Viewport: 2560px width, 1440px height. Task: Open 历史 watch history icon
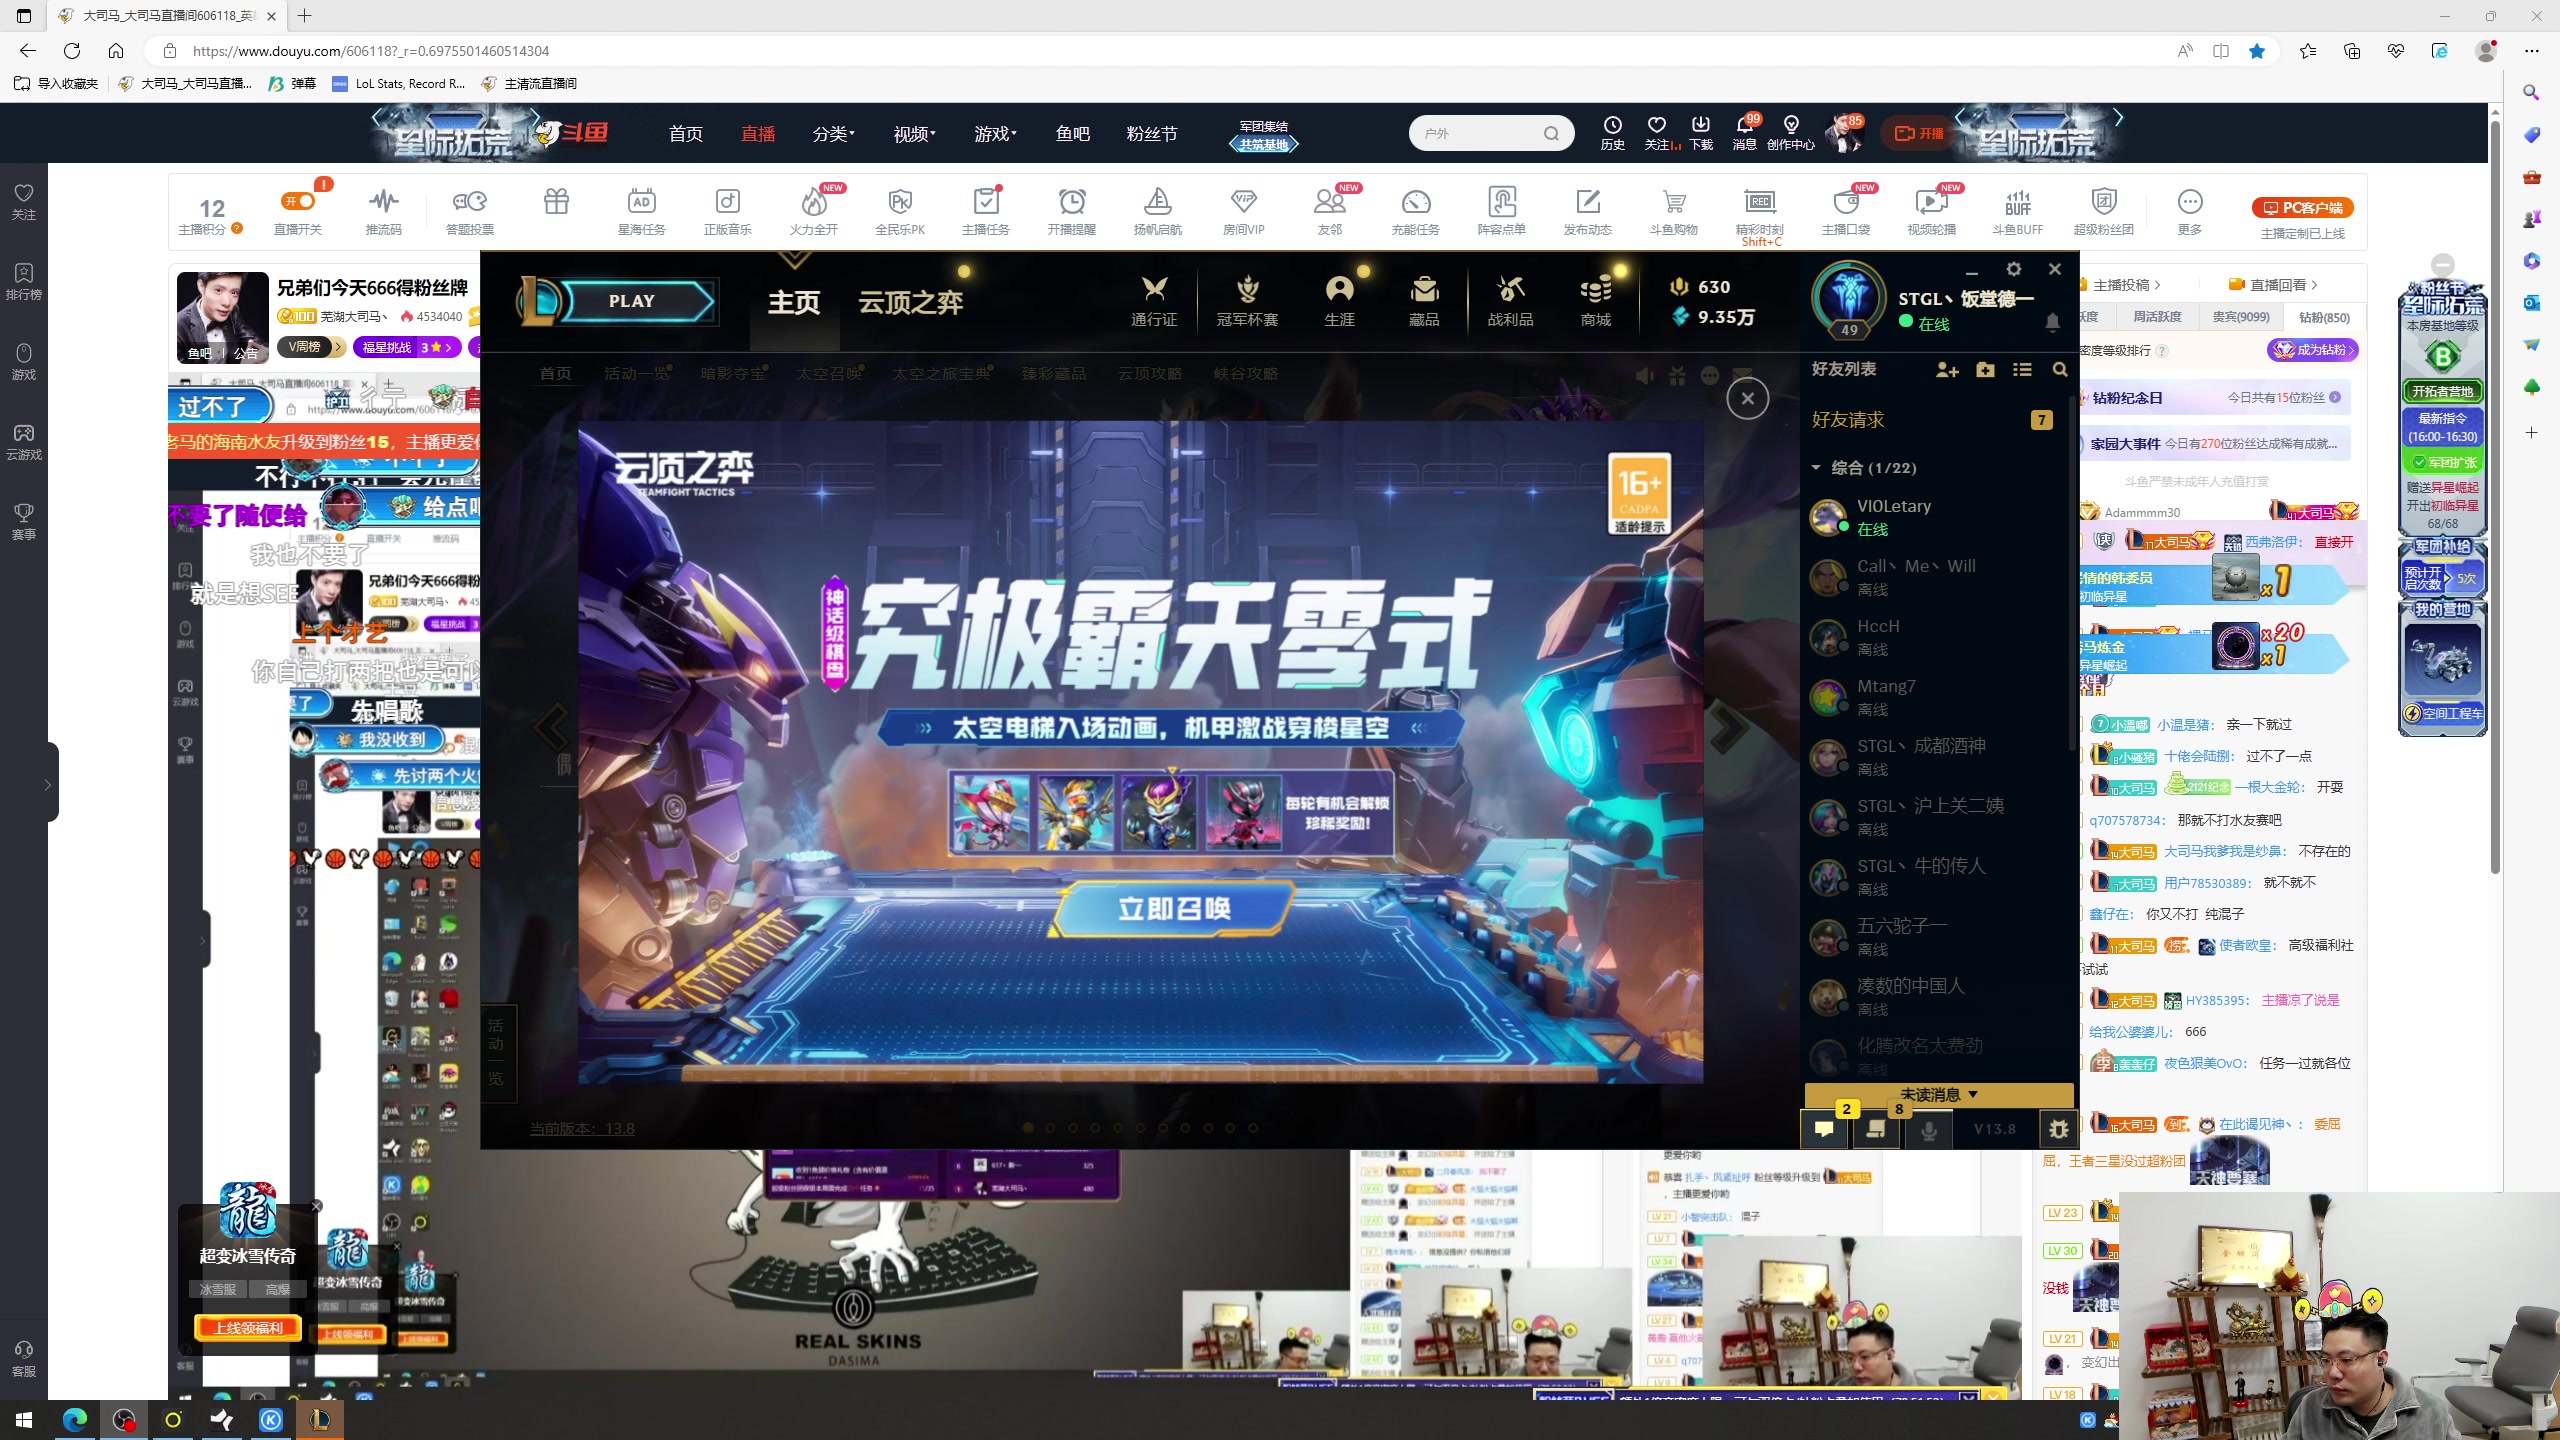1612,133
